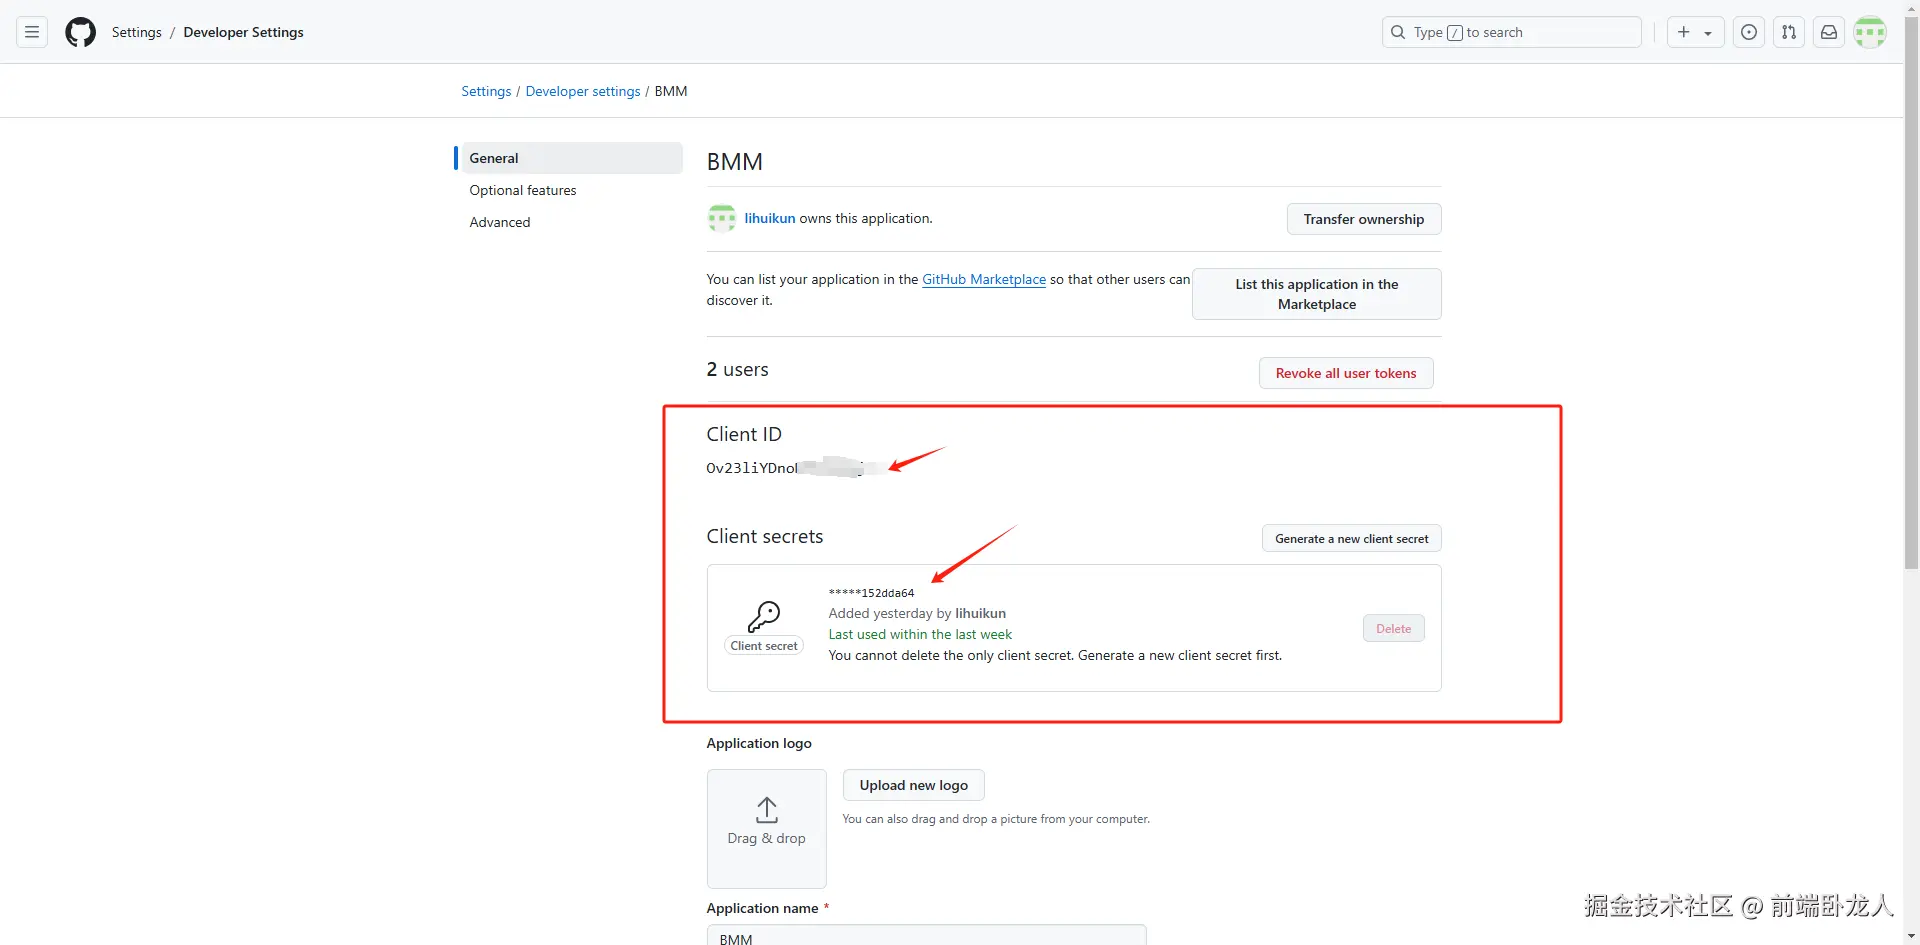Open Developer settings breadcrumb link
This screenshot has width=1920, height=945.
click(583, 91)
